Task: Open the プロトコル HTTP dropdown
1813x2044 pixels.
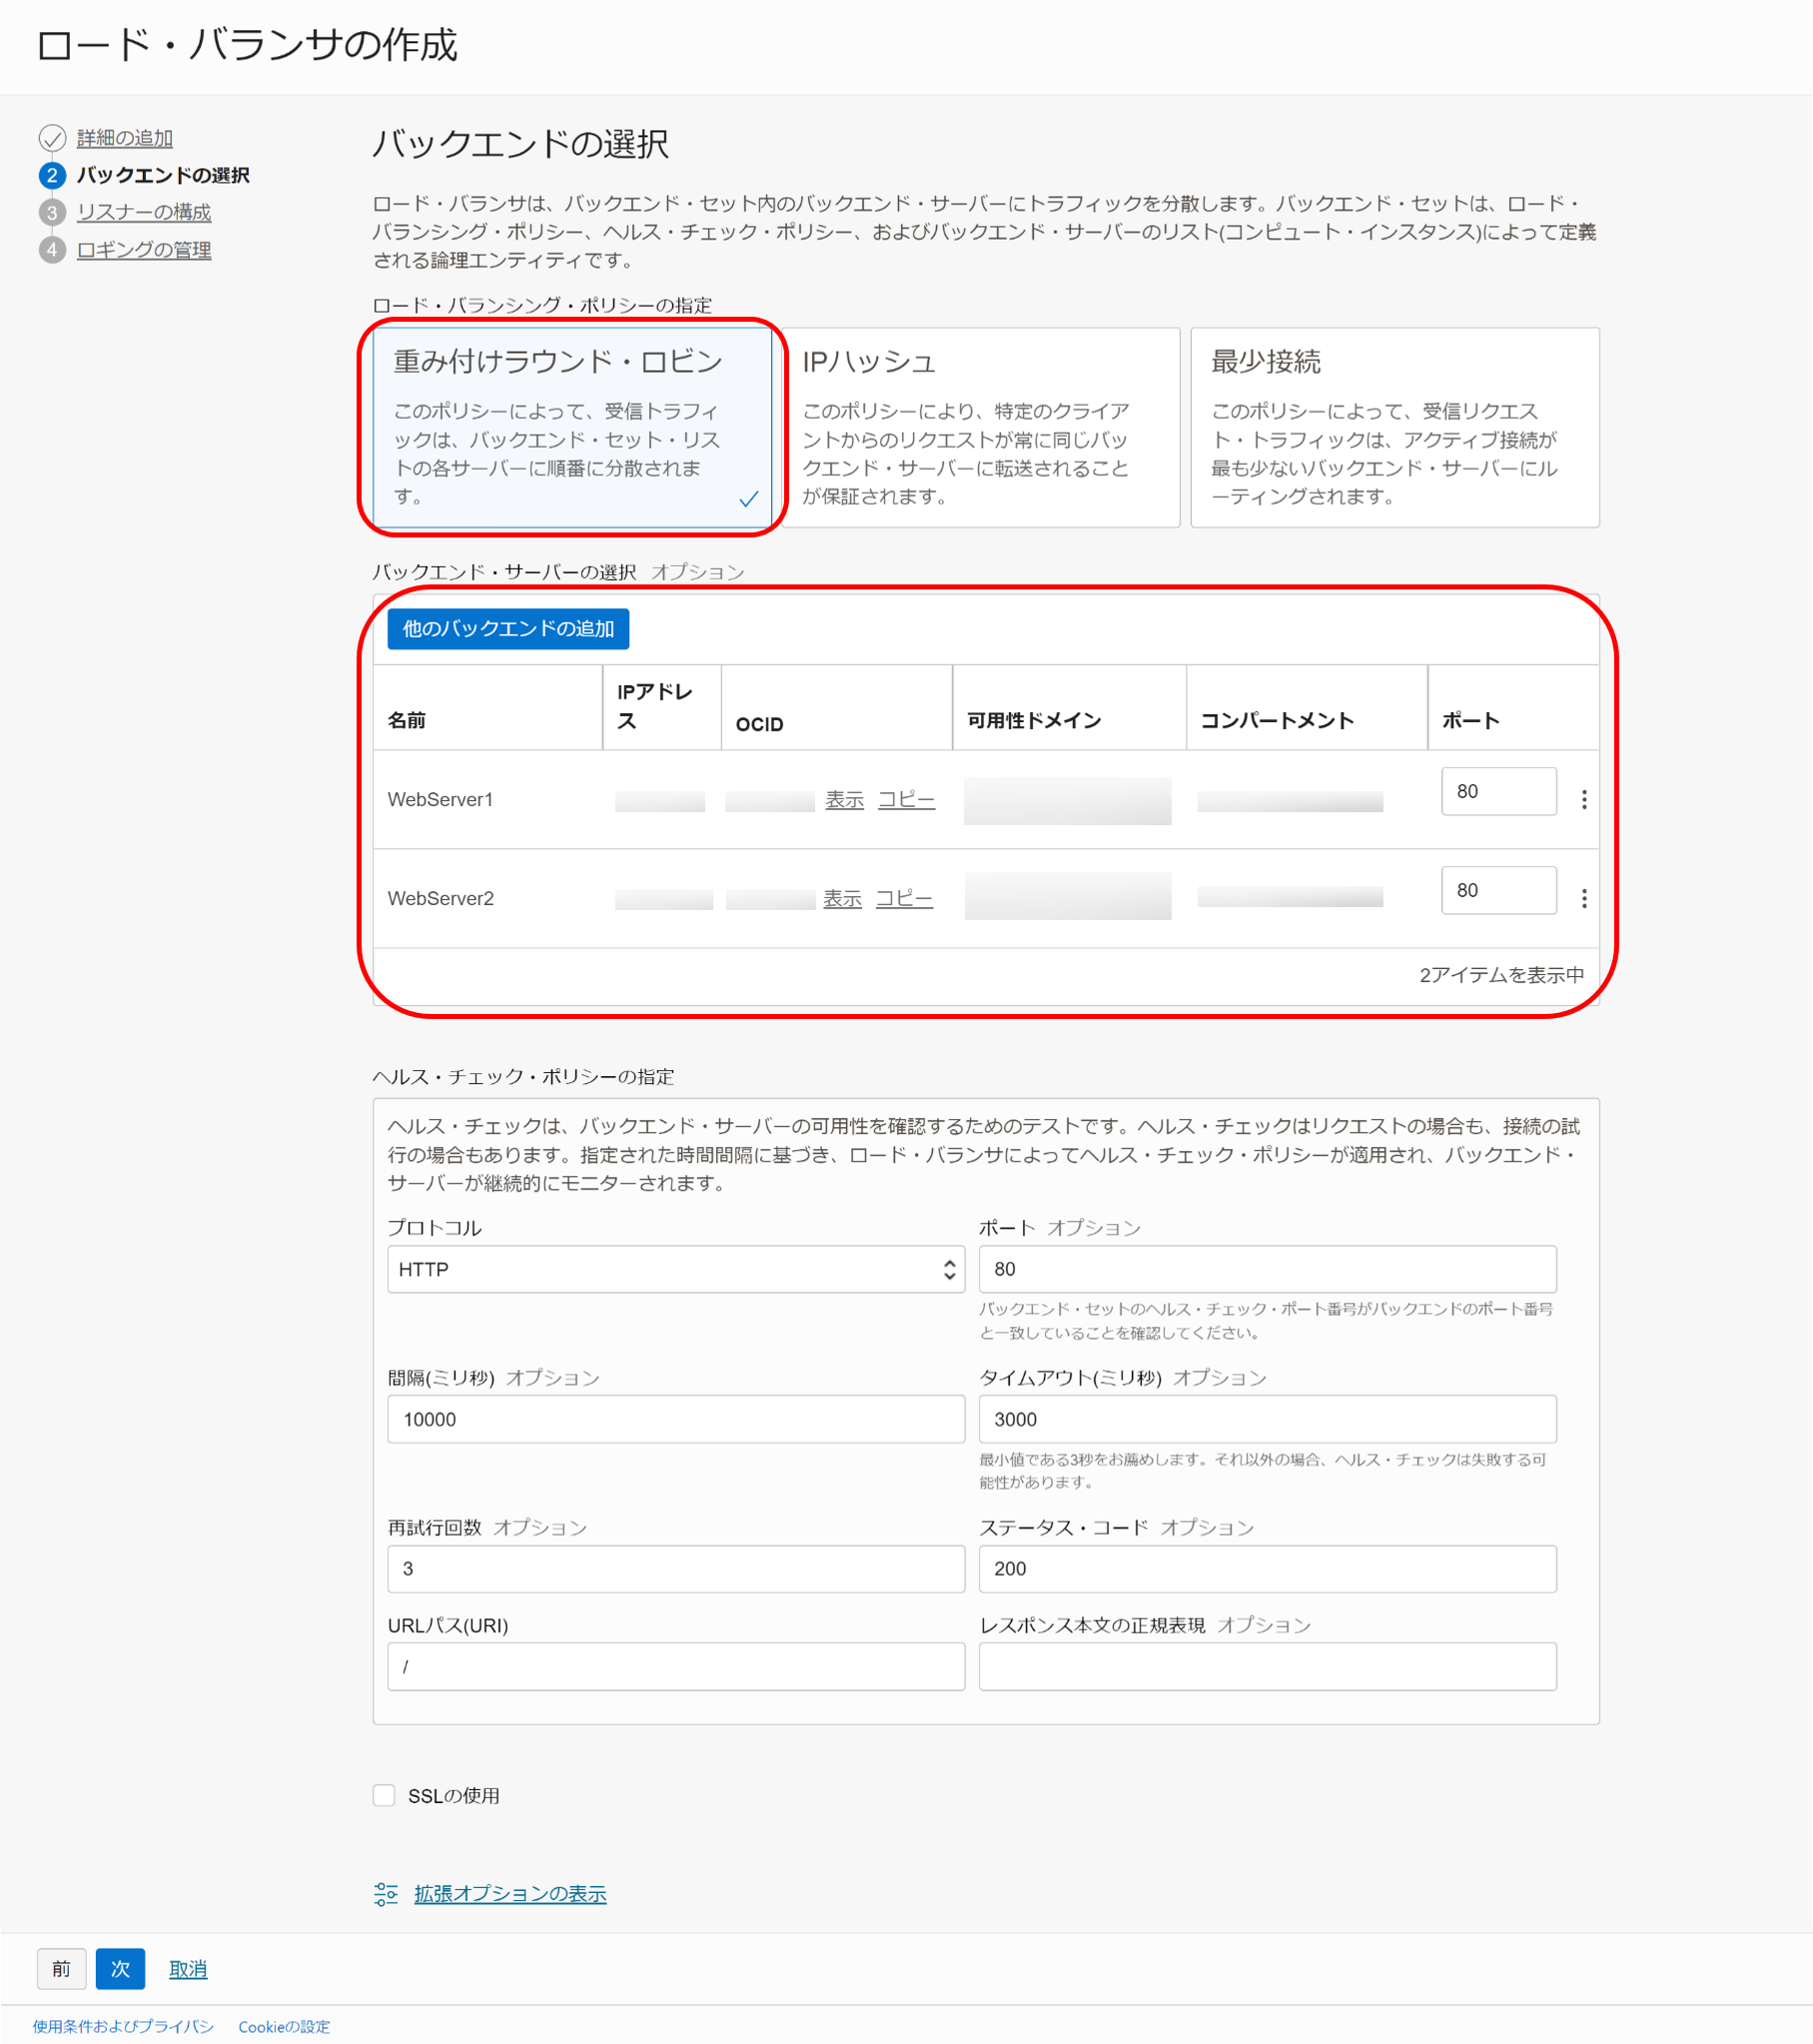Action: (675, 1269)
